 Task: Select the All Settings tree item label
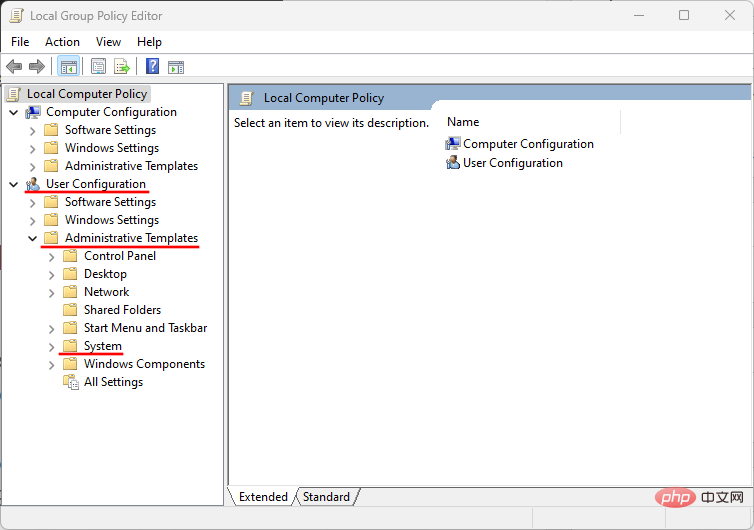[113, 382]
